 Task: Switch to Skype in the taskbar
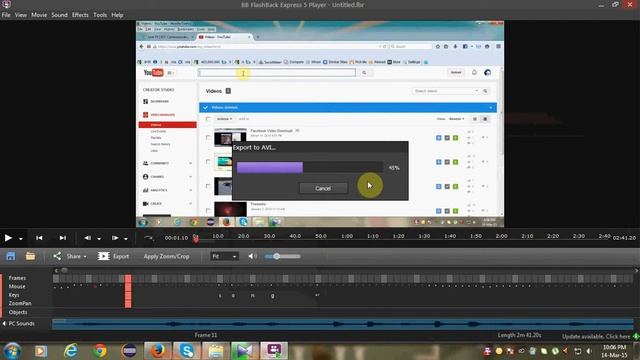pyautogui.click(x=187, y=351)
